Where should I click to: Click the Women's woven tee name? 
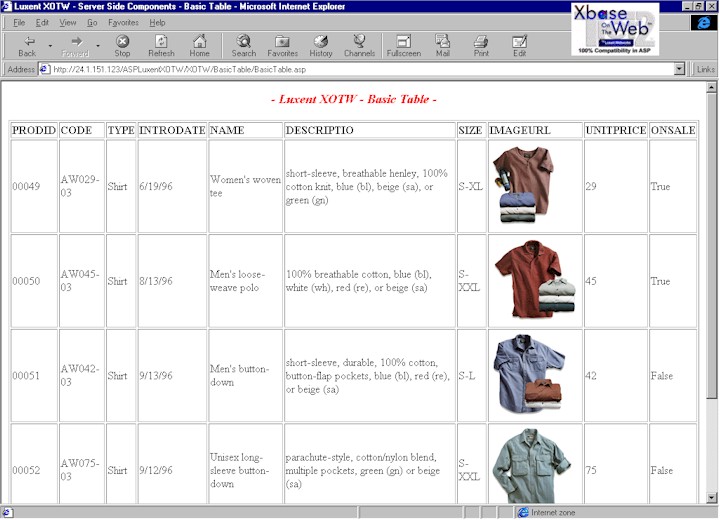(x=245, y=186)
